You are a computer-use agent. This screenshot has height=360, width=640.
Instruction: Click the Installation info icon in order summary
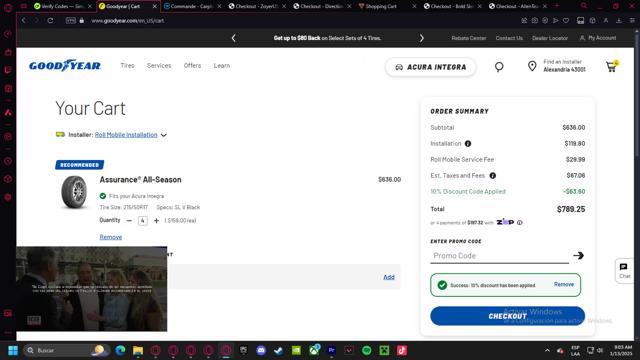(468, 144)
